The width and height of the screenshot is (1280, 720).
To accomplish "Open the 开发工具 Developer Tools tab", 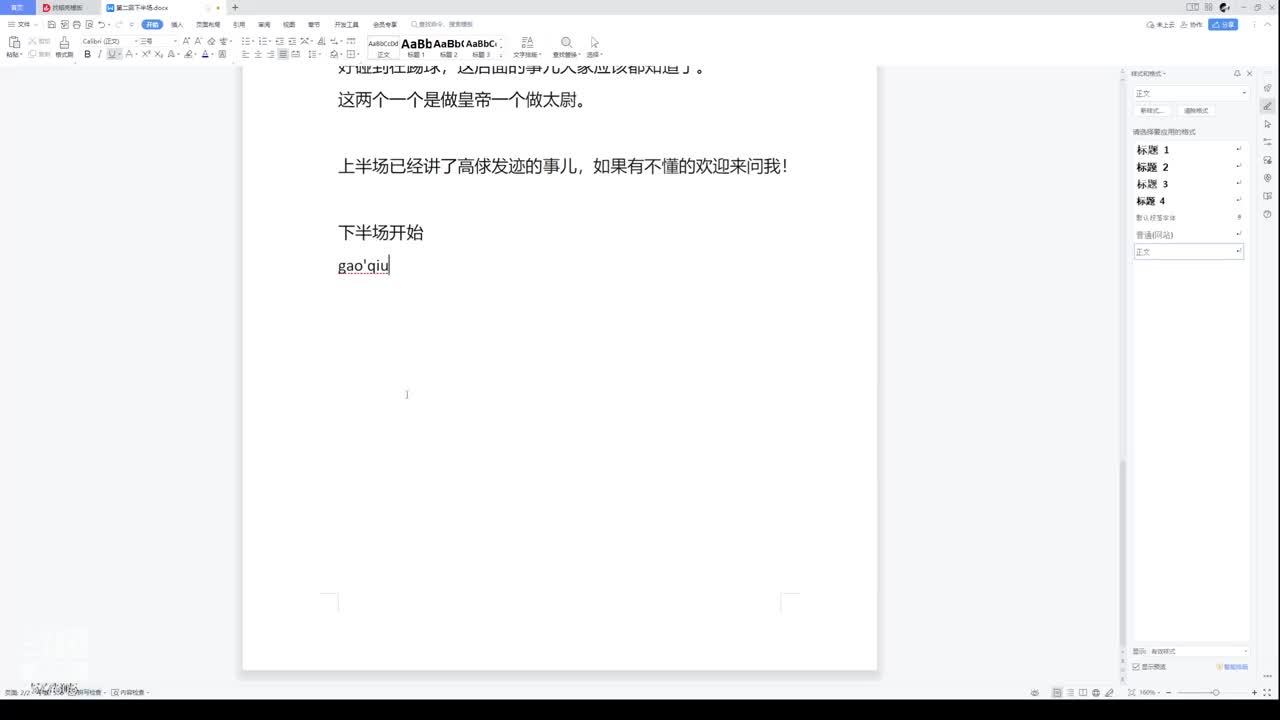I will (x=346, y=24).
